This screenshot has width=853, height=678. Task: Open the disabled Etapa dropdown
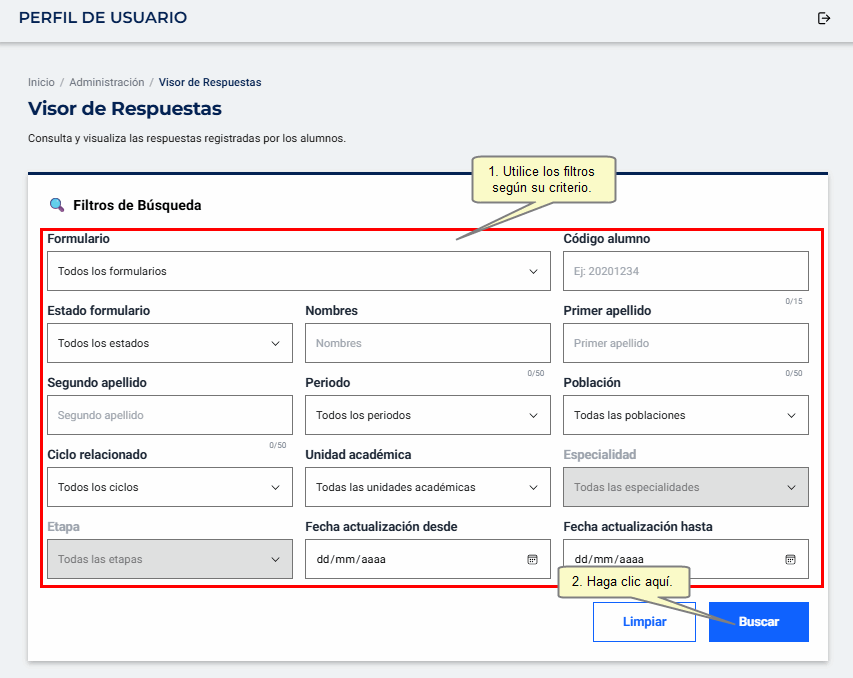pyautogui.click(x=170, y=559)
